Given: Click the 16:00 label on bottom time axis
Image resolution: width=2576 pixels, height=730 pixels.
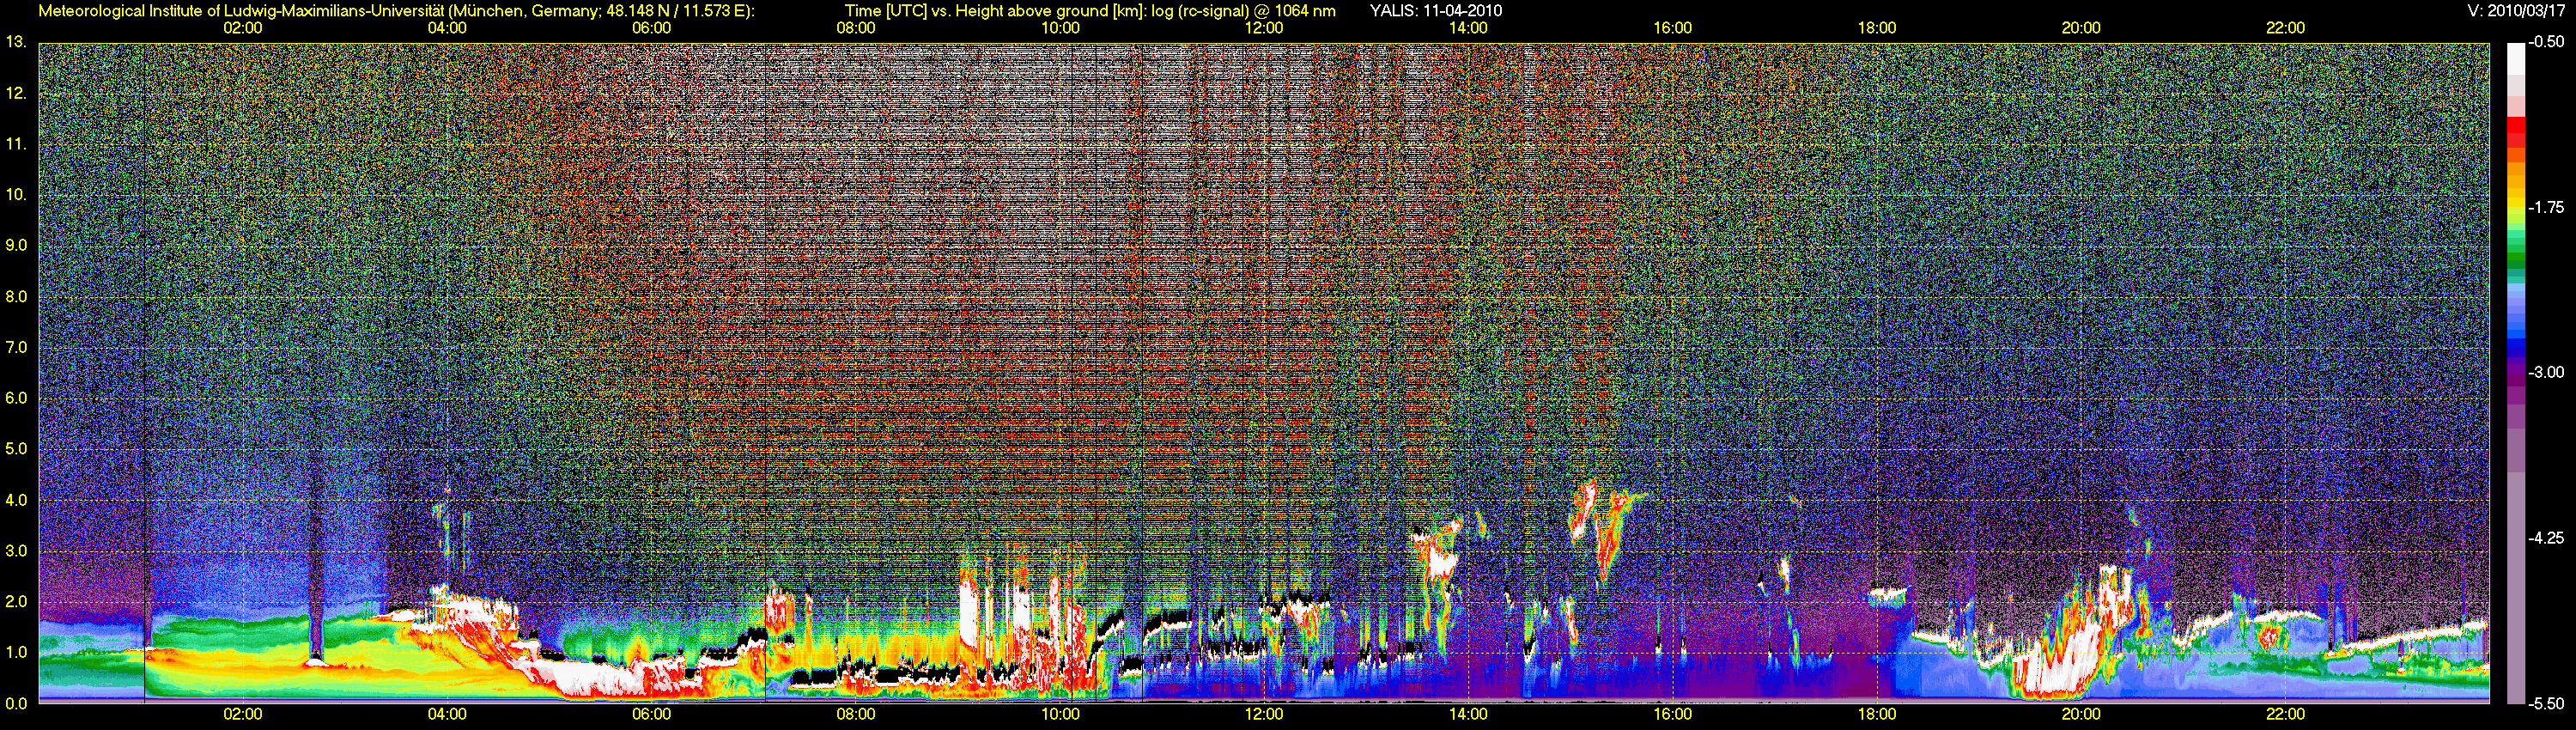Looking at the screenshot, I should point(1673,714).
